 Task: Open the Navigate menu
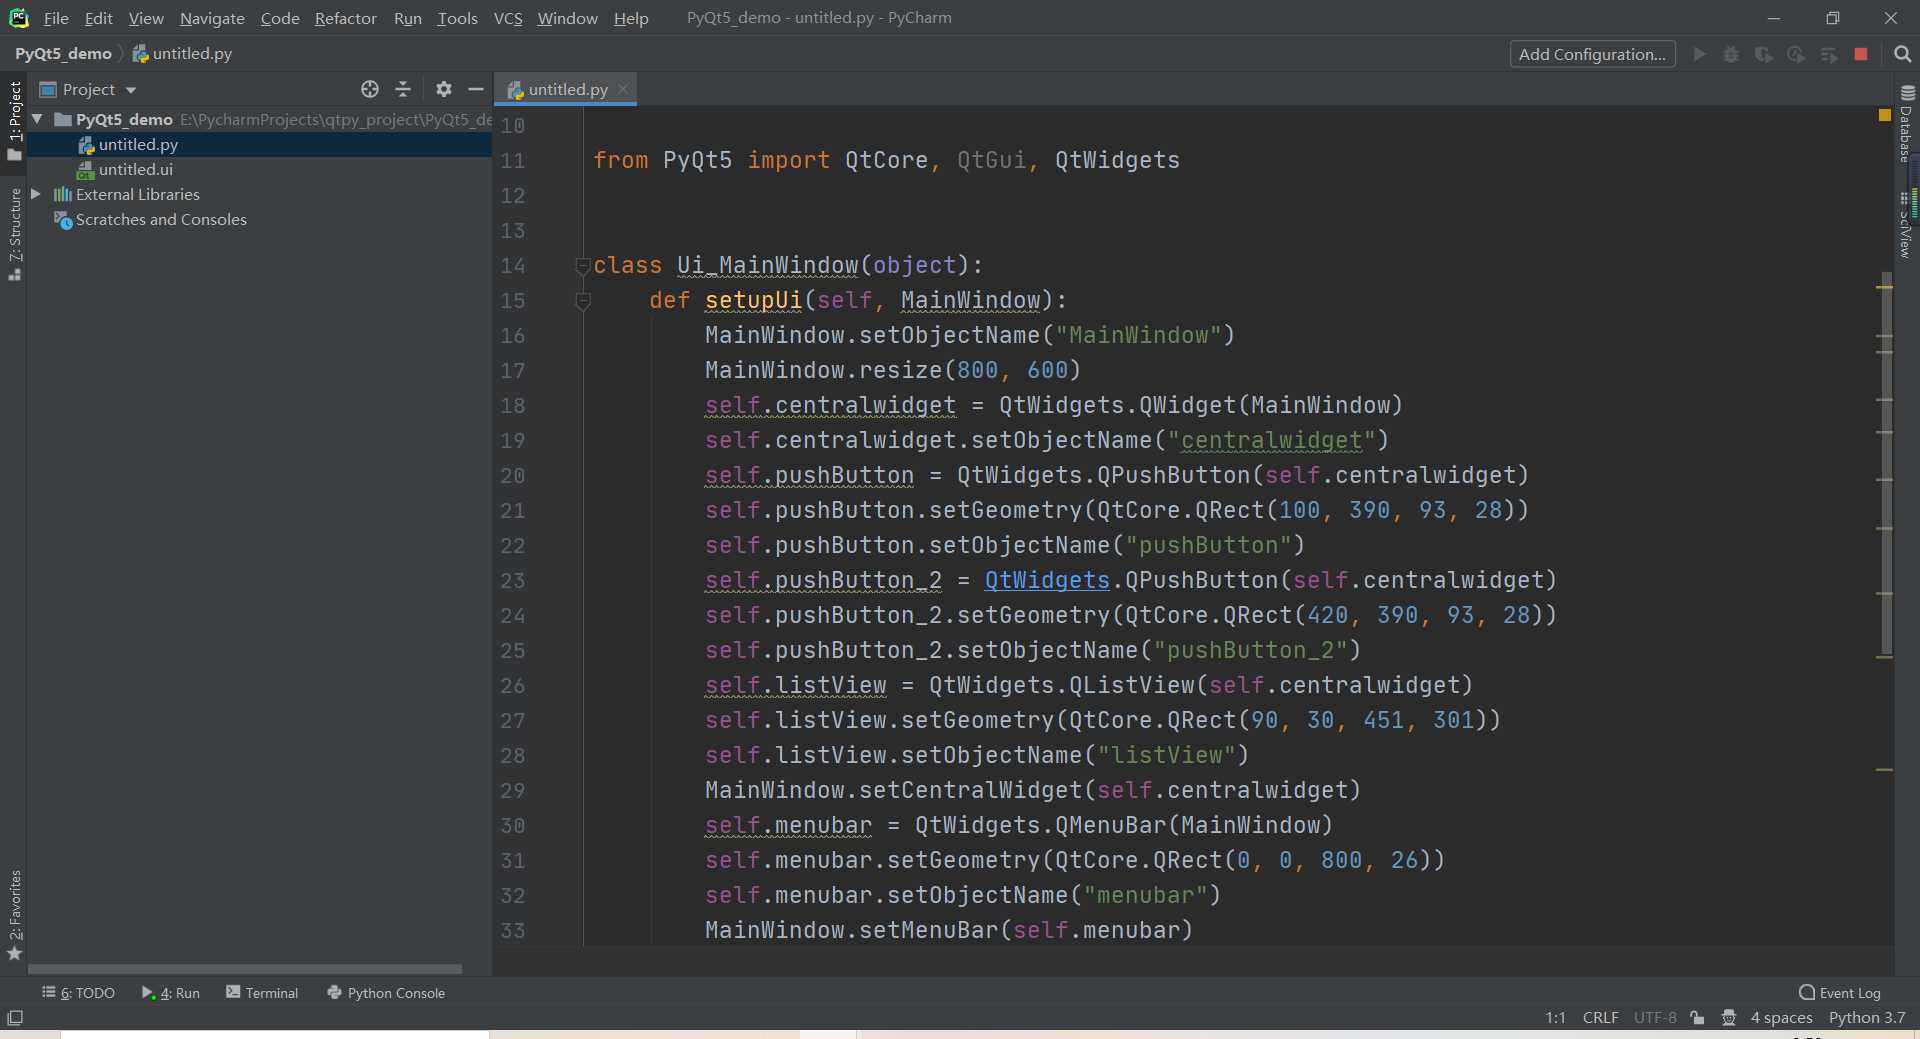point(212,18)
